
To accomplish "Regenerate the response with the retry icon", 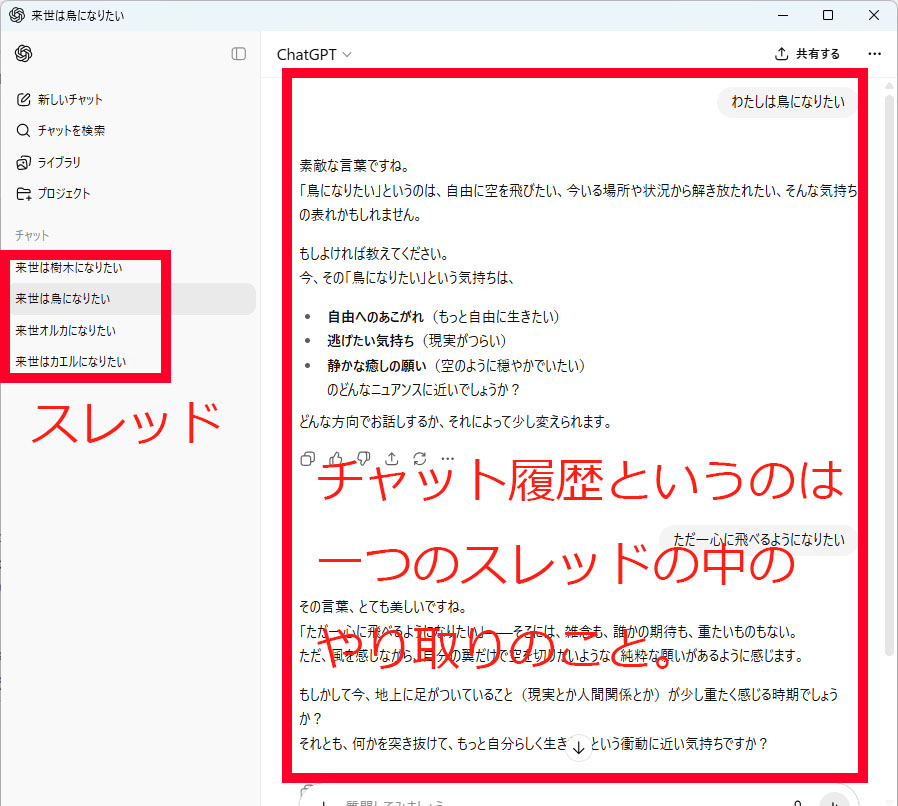I will coord(420,458).
